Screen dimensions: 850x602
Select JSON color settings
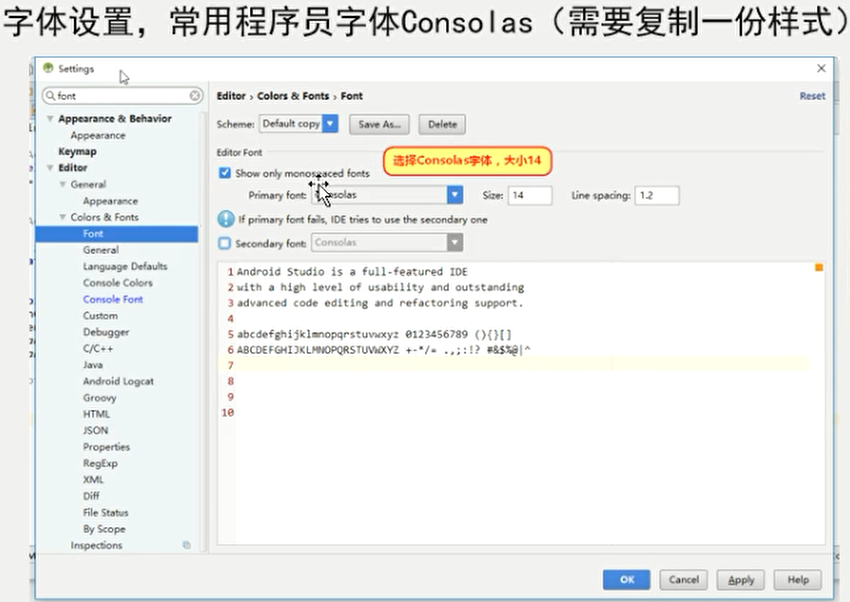(x=95, y=430)
